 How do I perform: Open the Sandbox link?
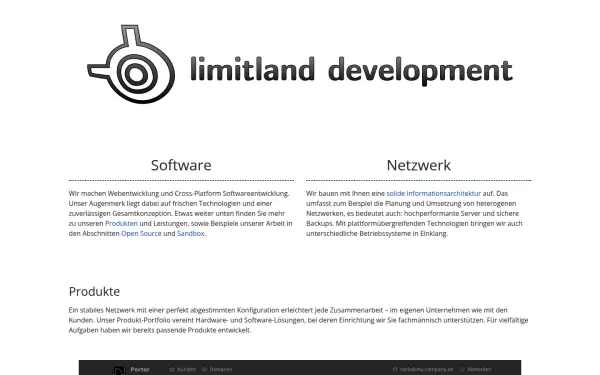click(x=191, y=233)
